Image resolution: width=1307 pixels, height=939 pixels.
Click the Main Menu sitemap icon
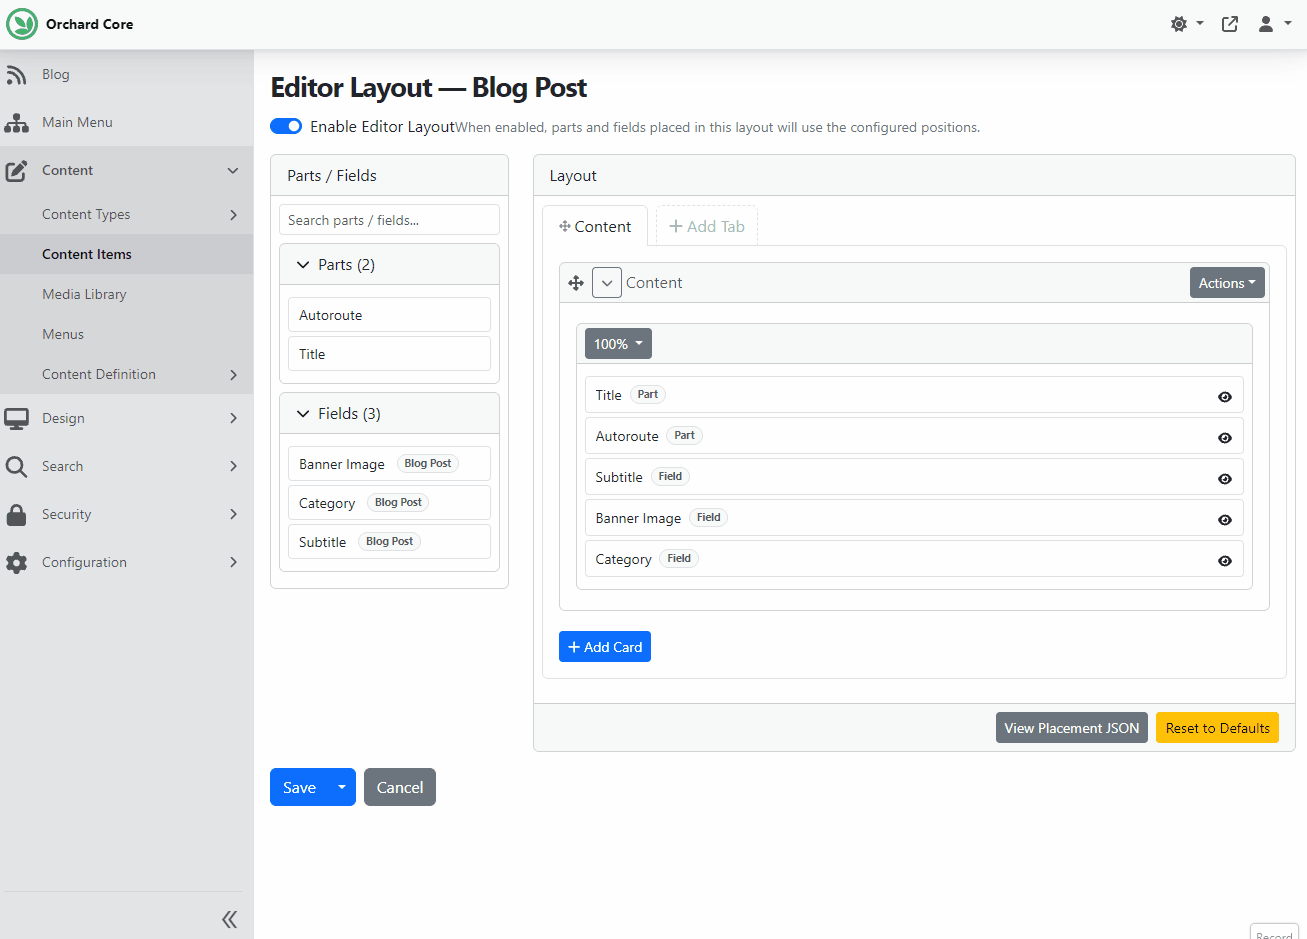[x=16, y=123]
